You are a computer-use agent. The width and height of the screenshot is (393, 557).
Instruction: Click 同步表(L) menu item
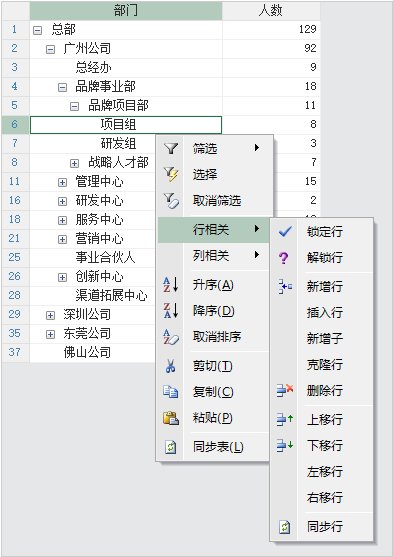[x=214, y=447]
